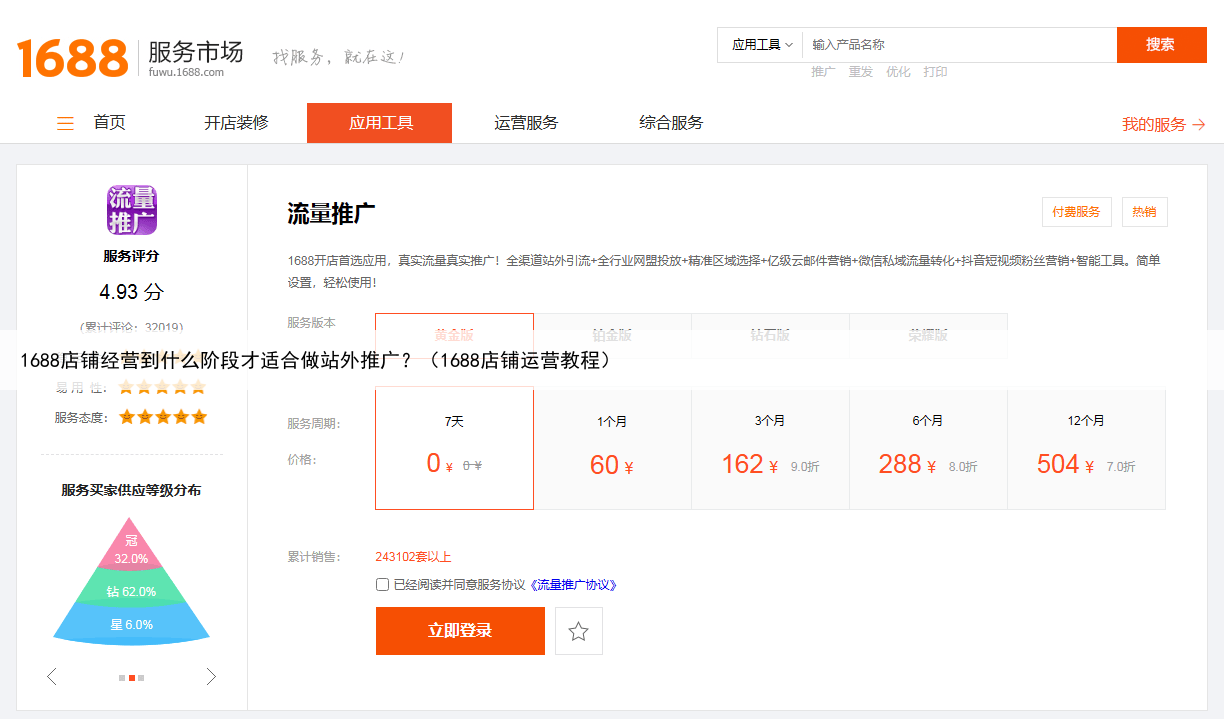Check the service agreement checkbox
This screenshot has width=1224, height=719.
click(382, 585)
